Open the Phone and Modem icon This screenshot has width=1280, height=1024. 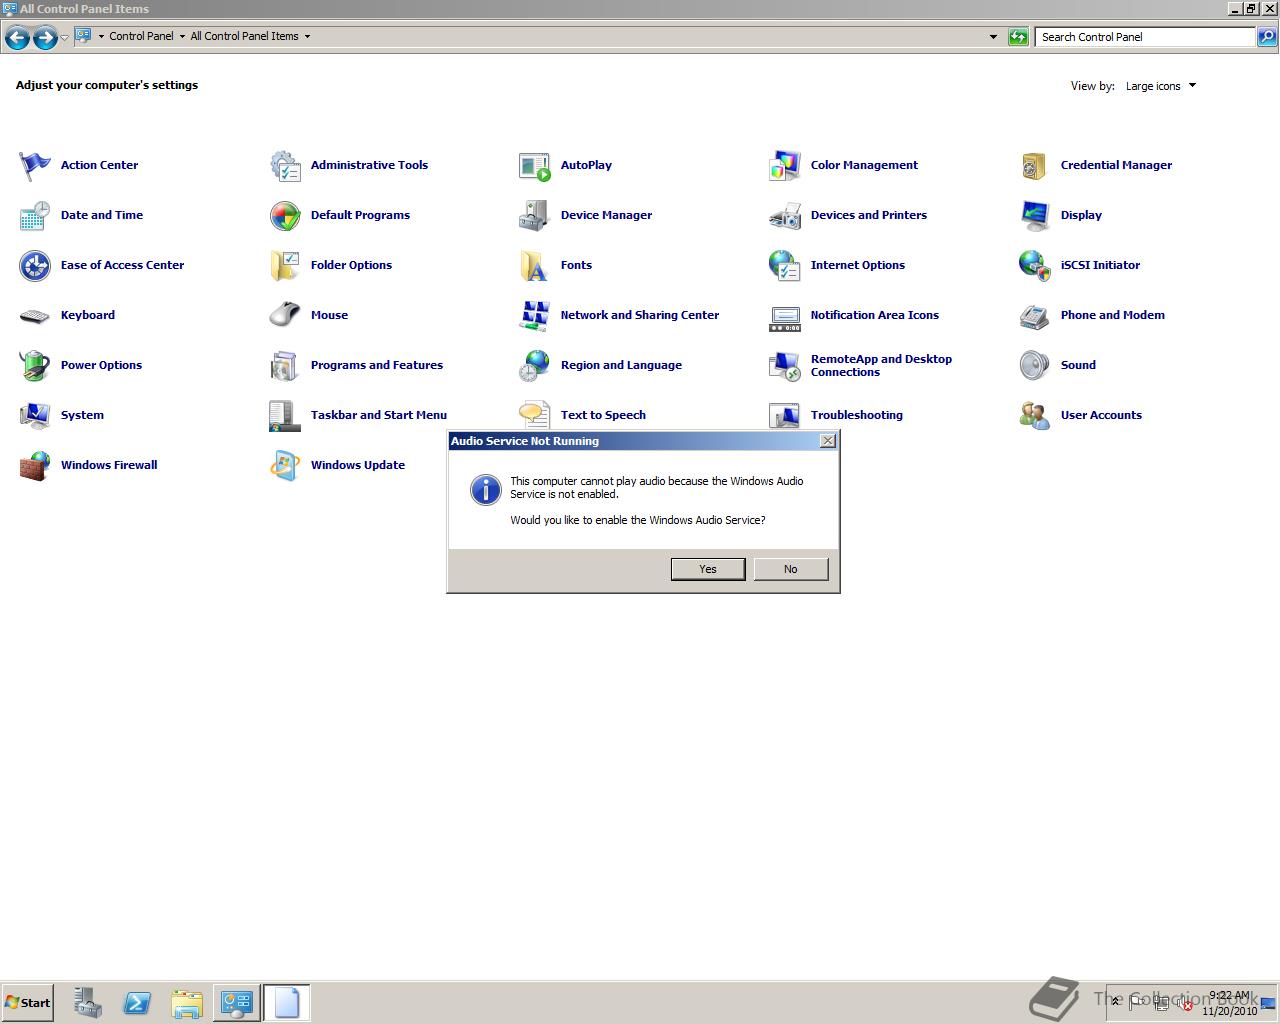pos(1035,315)
